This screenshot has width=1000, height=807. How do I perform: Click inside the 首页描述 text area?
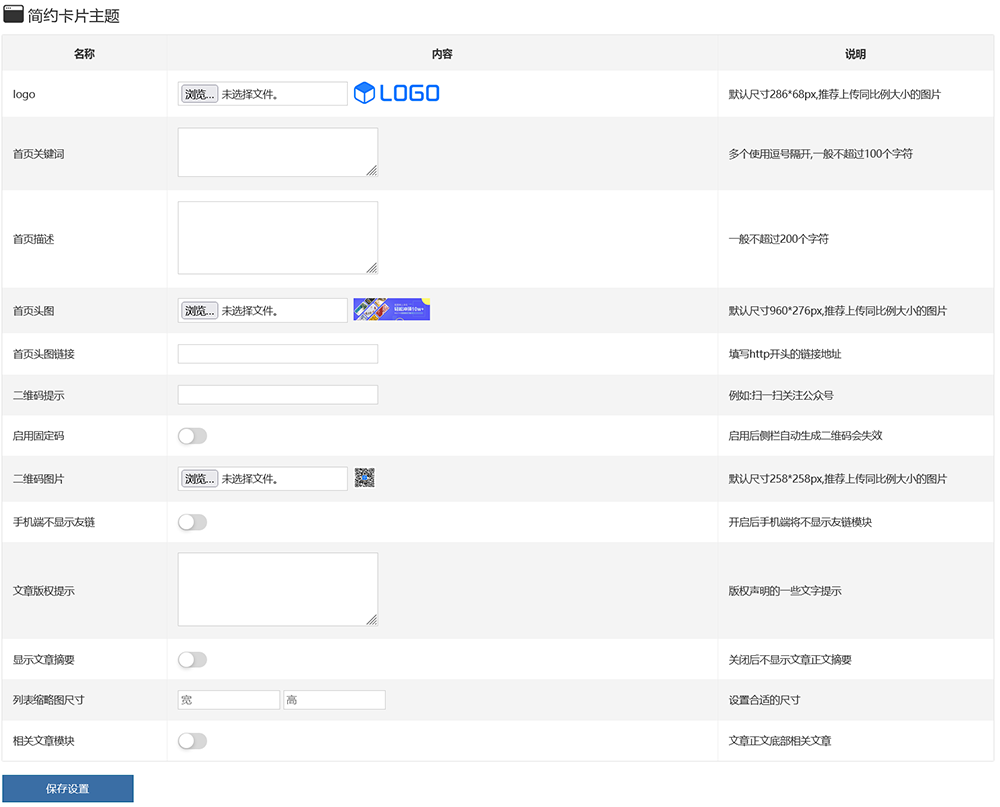coord(277,237)
